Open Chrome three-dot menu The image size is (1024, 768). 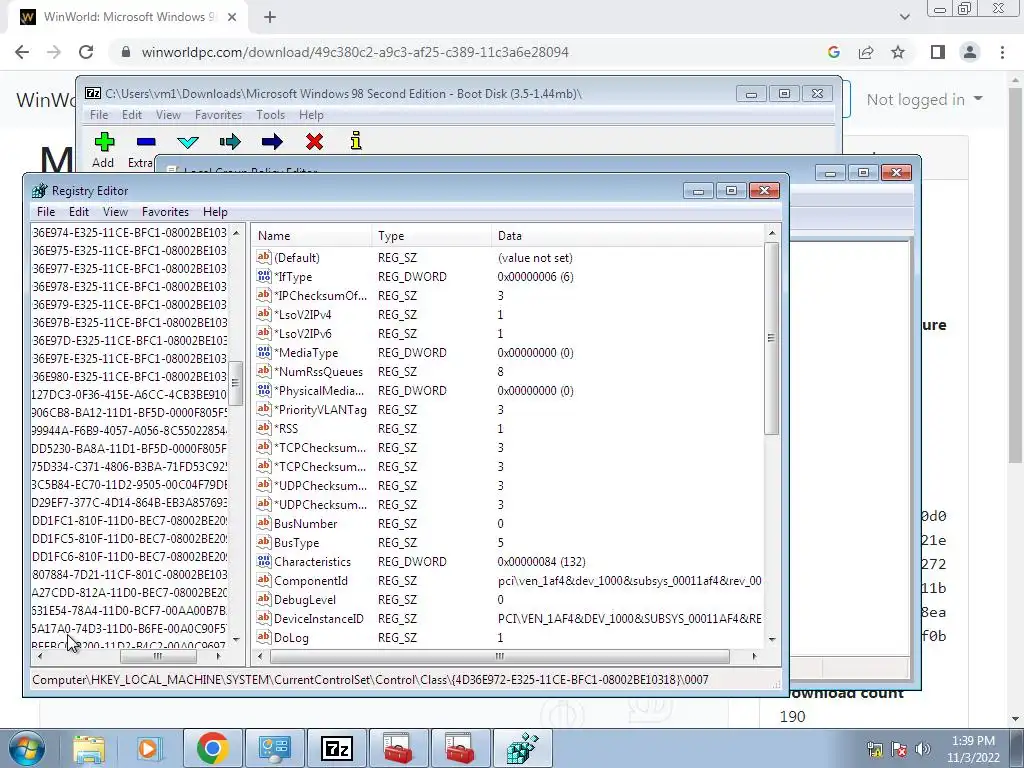click(x=1002, y=52)
